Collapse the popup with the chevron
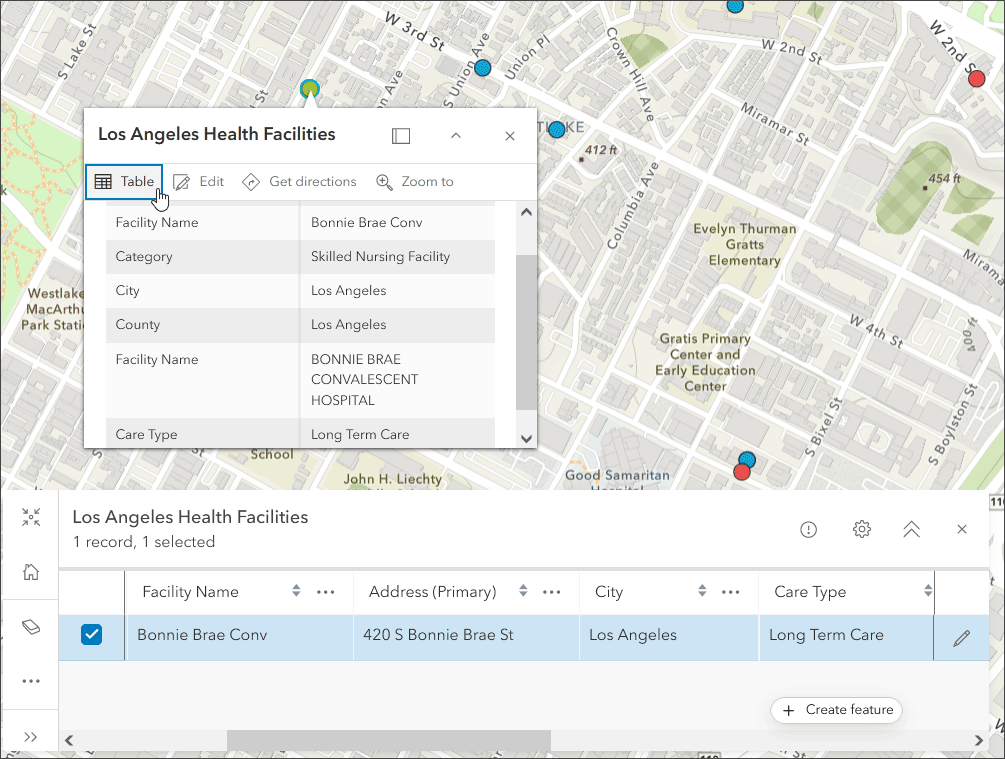The width and height of the screenshot is (1005, 759). click(x=456, y=136)
